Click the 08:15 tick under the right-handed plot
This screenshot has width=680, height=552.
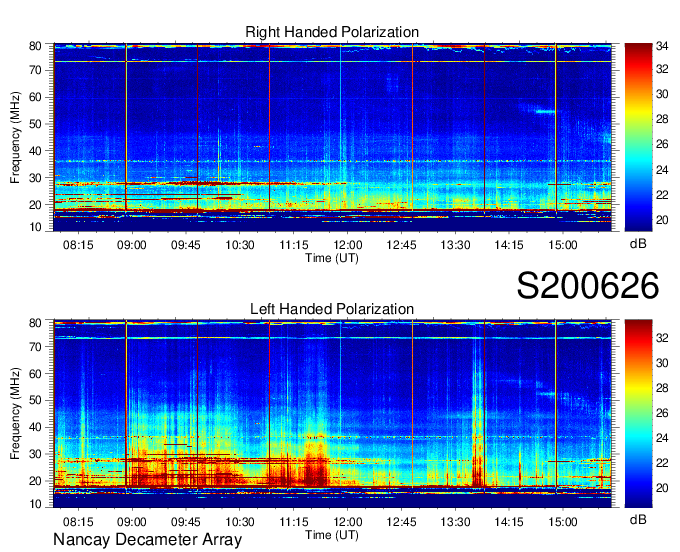point(78,245)
